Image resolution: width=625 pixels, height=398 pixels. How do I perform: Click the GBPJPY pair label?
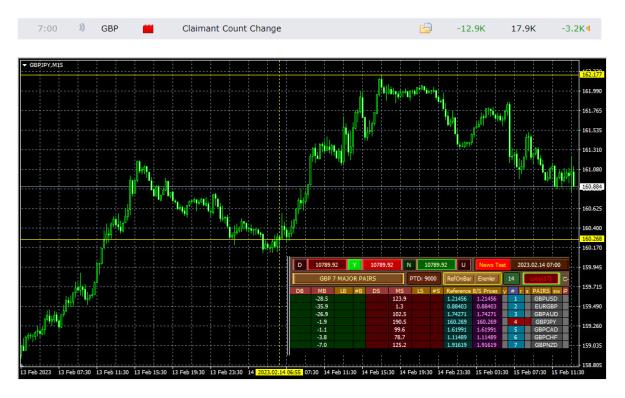click(546, 322)
